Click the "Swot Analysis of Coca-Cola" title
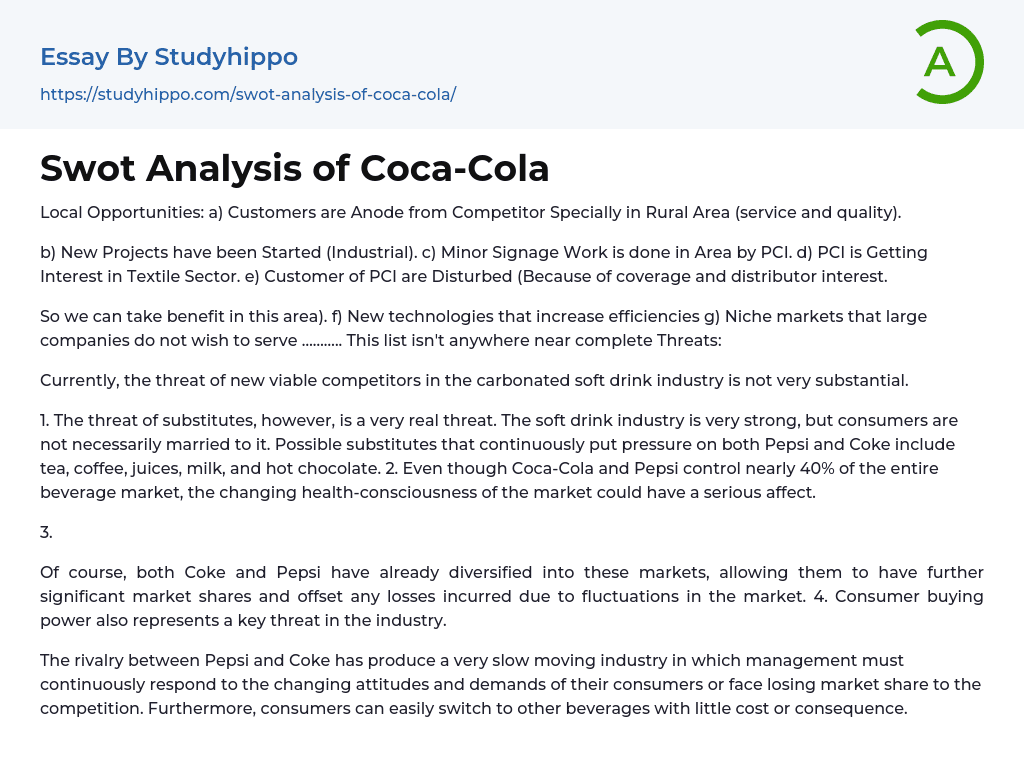1024x777 pixels. (x=295, y=168)
